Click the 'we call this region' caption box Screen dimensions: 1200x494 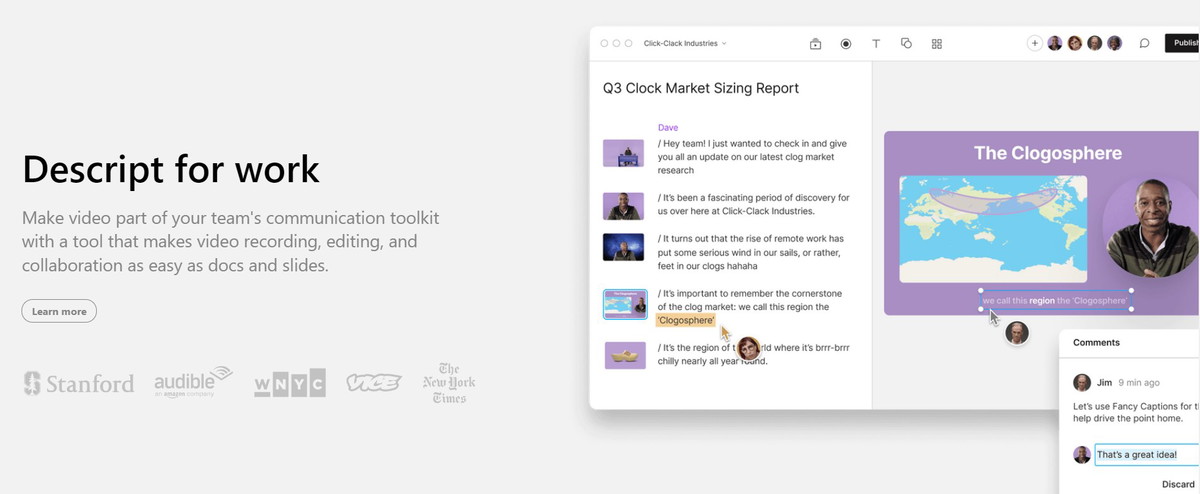(1056, 300)
